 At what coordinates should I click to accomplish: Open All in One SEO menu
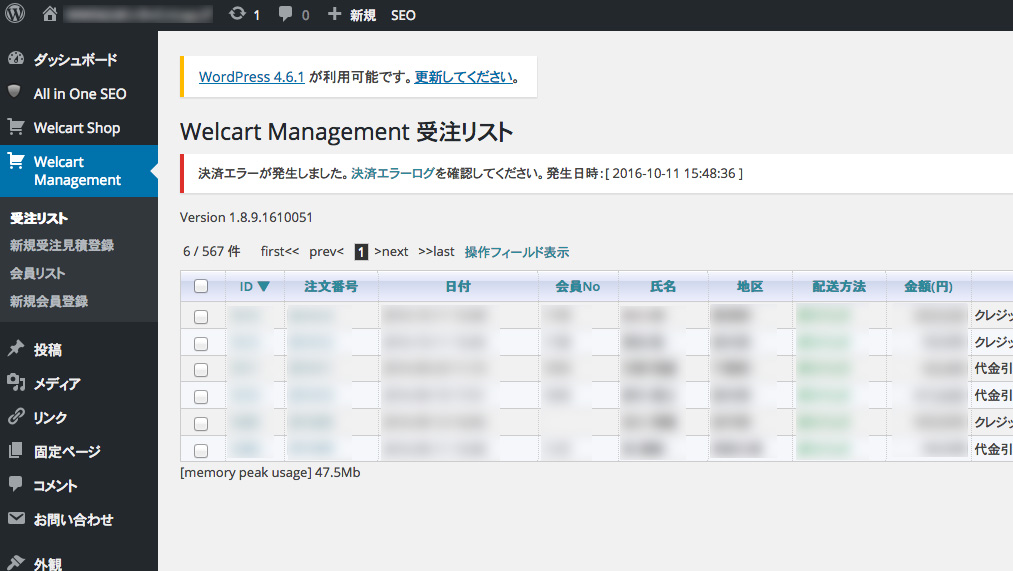coord(80,94)
